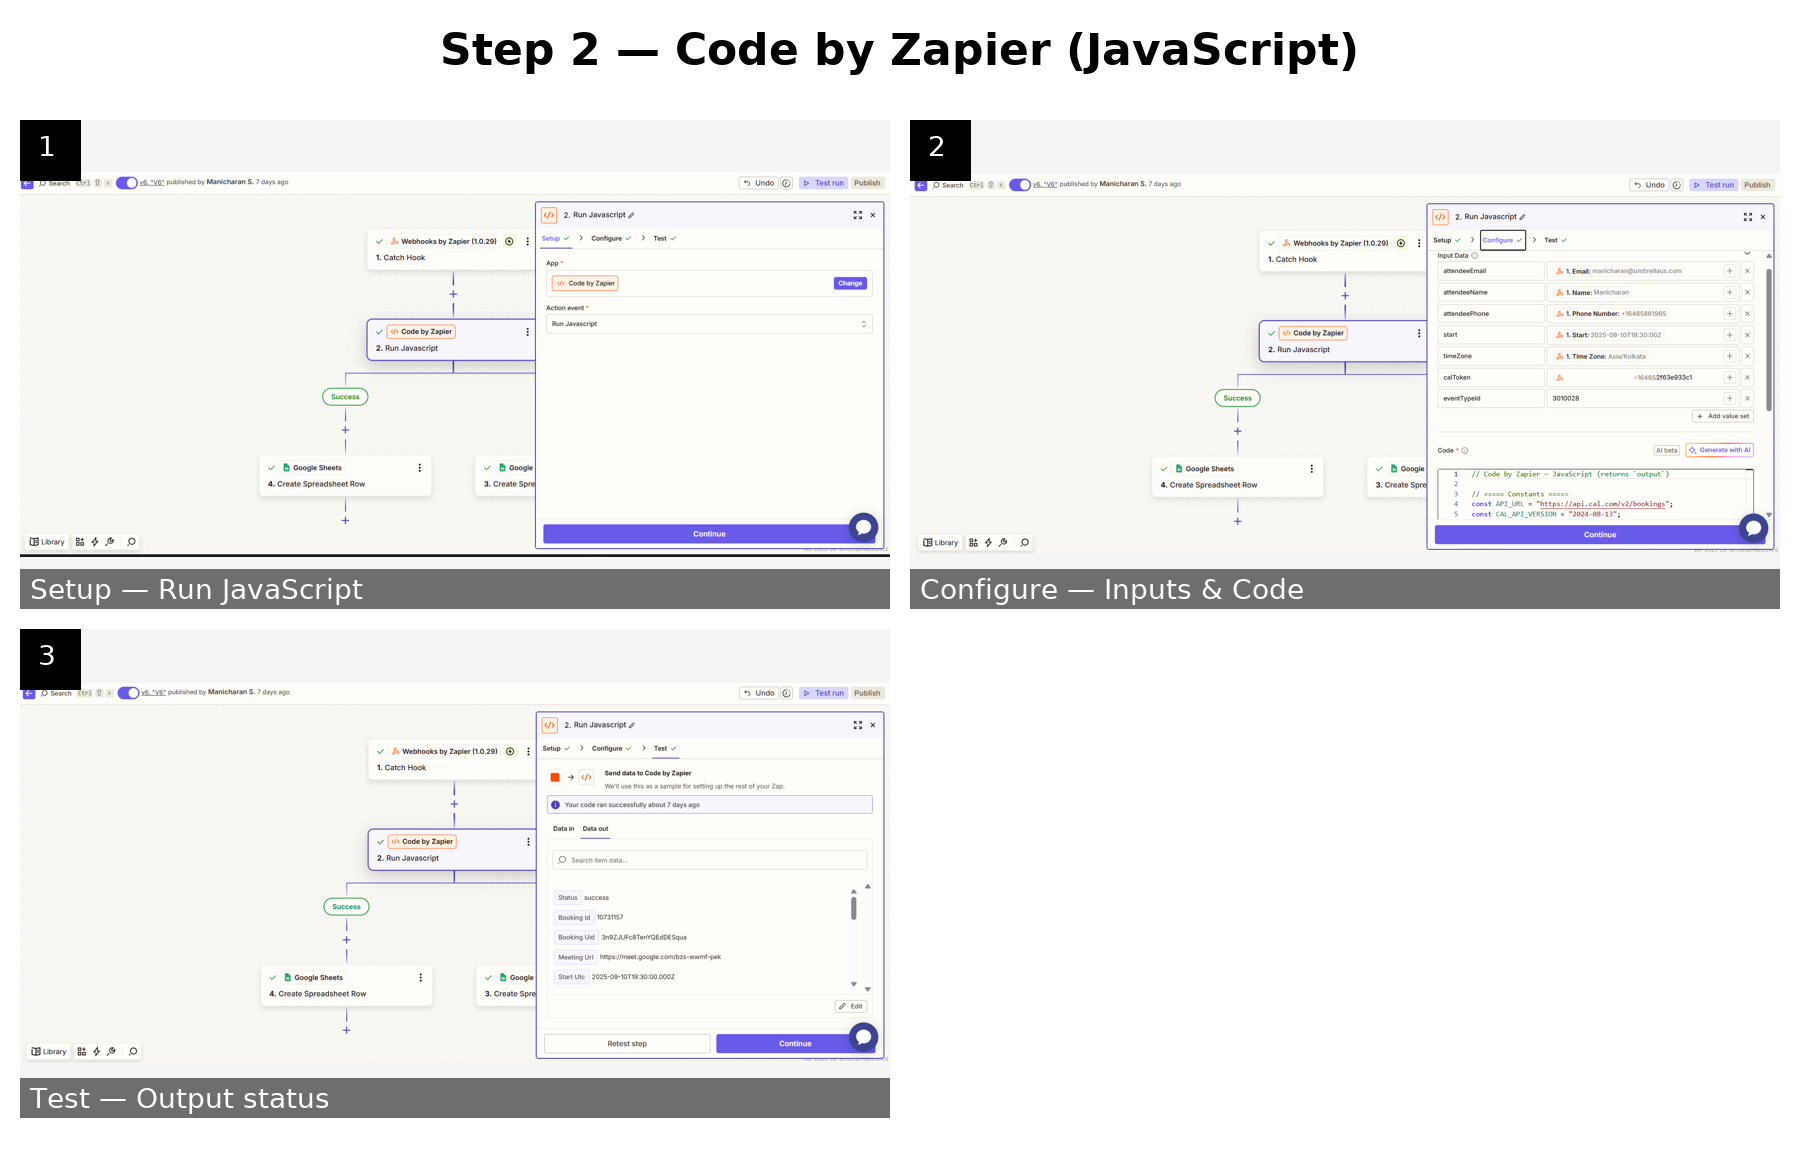Image resolution: width=1800 pixels, height=1158 pixels.
Task: In screenshot 2, click plus on attendeePhone row
Action: (x=1729, y=314)
